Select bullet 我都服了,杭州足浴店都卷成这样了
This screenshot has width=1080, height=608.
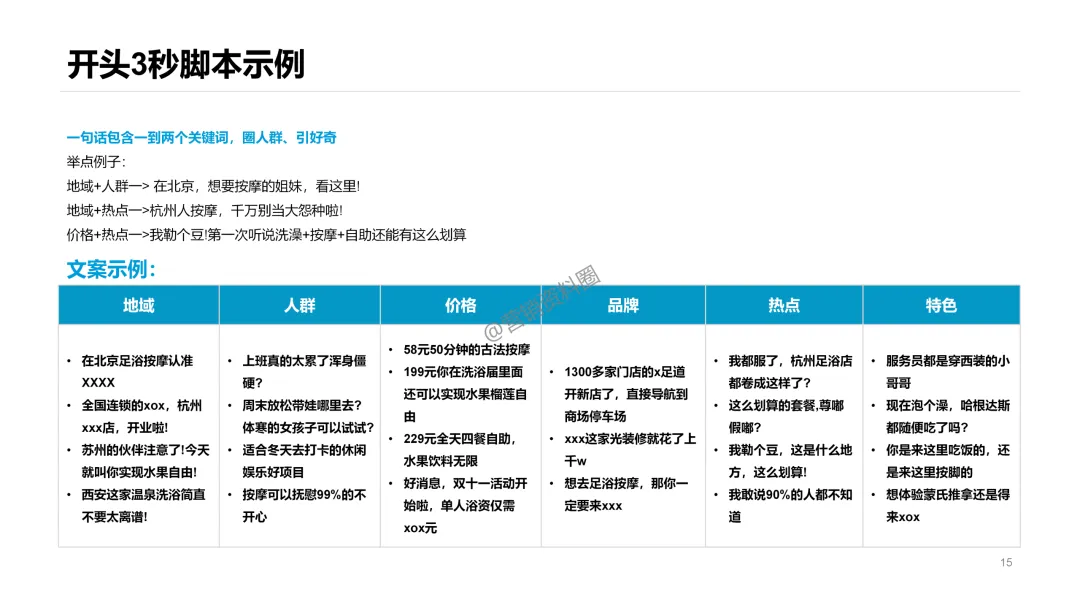click(x=790, y=372)
